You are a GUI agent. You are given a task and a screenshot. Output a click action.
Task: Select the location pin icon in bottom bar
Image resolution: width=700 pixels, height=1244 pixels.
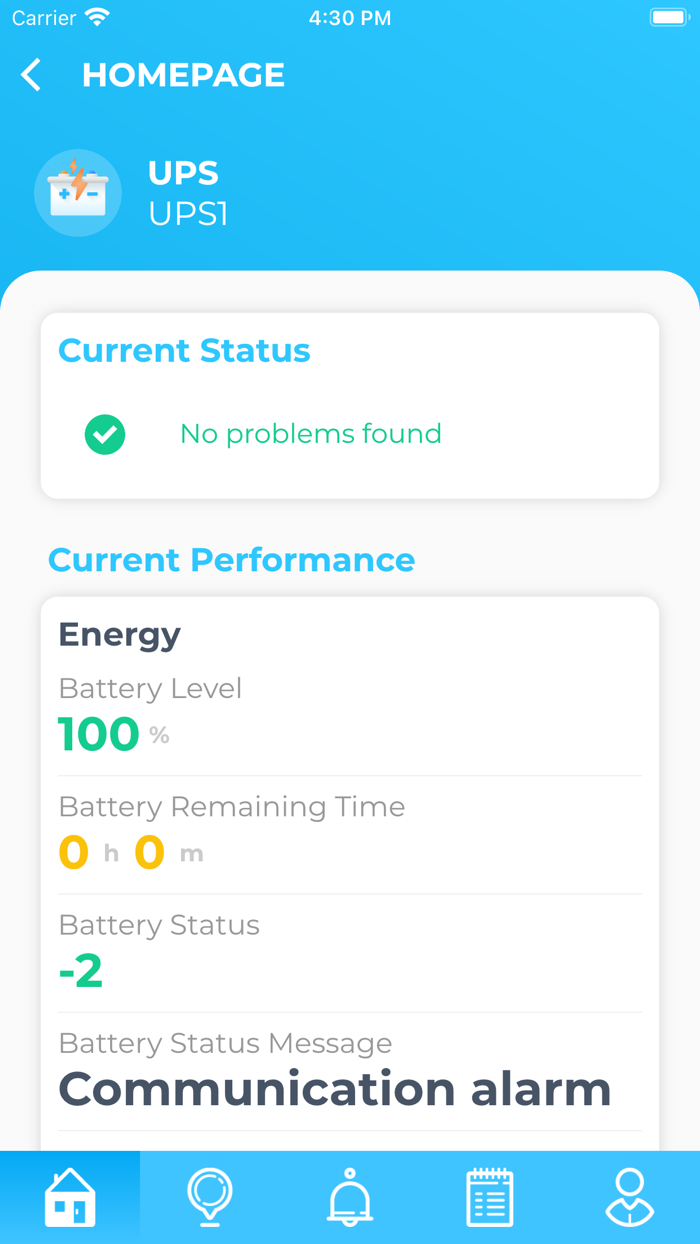[x=210, y=1196]
